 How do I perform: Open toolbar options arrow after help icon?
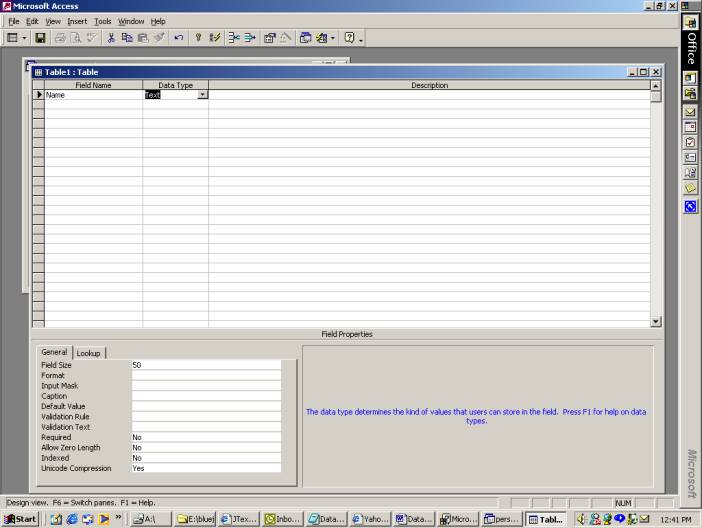point(361,39)
